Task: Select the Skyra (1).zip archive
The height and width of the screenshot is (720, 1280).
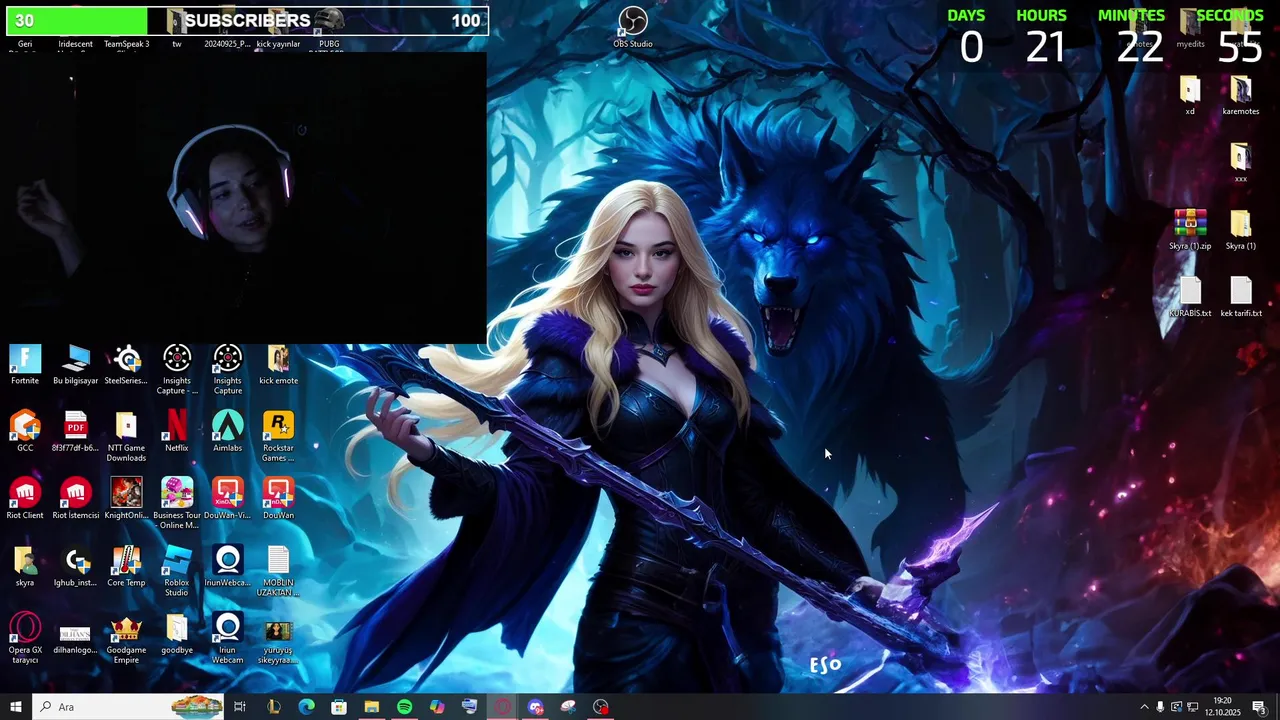Action: (1190, 230)
